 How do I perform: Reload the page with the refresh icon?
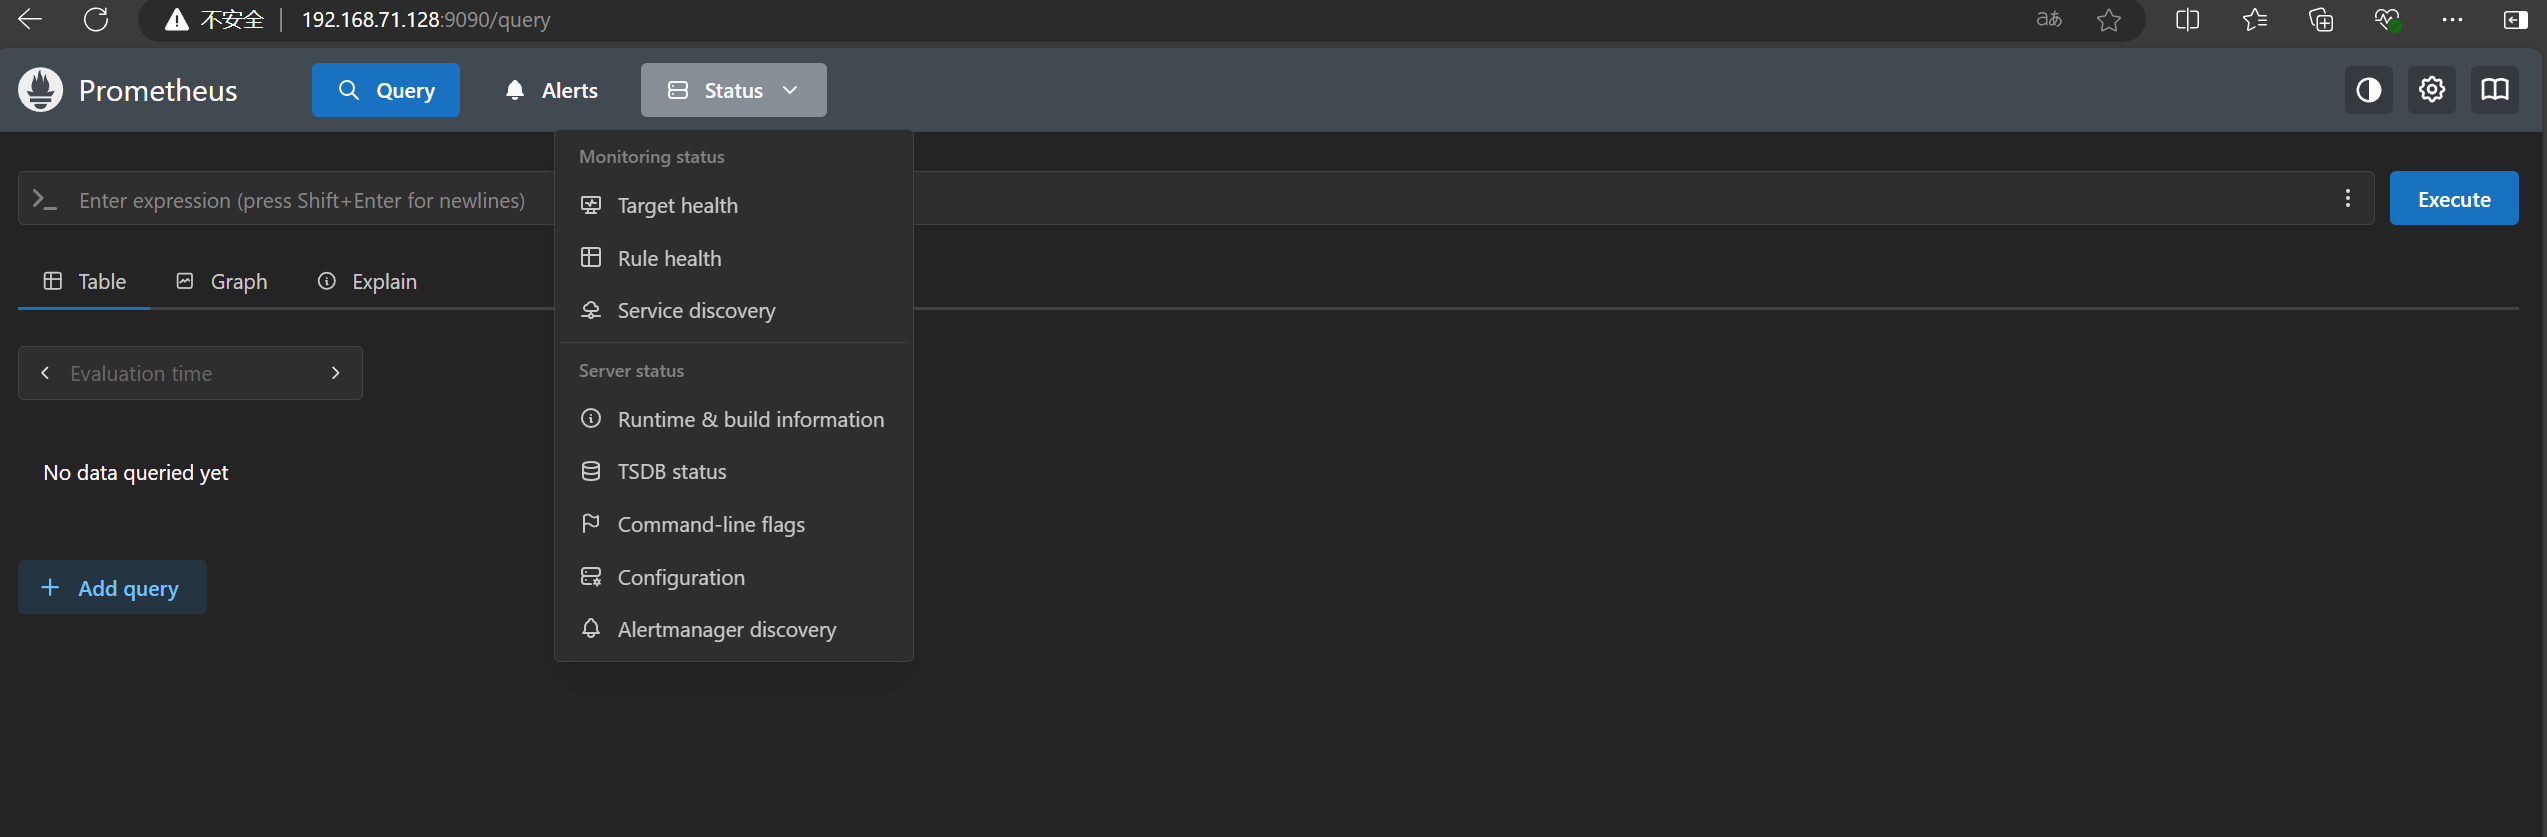(96, 19)
